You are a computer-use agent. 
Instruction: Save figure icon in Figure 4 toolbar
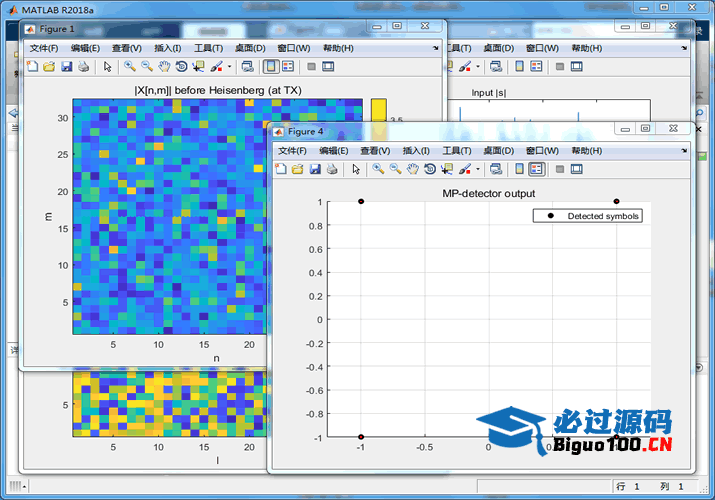315,169
